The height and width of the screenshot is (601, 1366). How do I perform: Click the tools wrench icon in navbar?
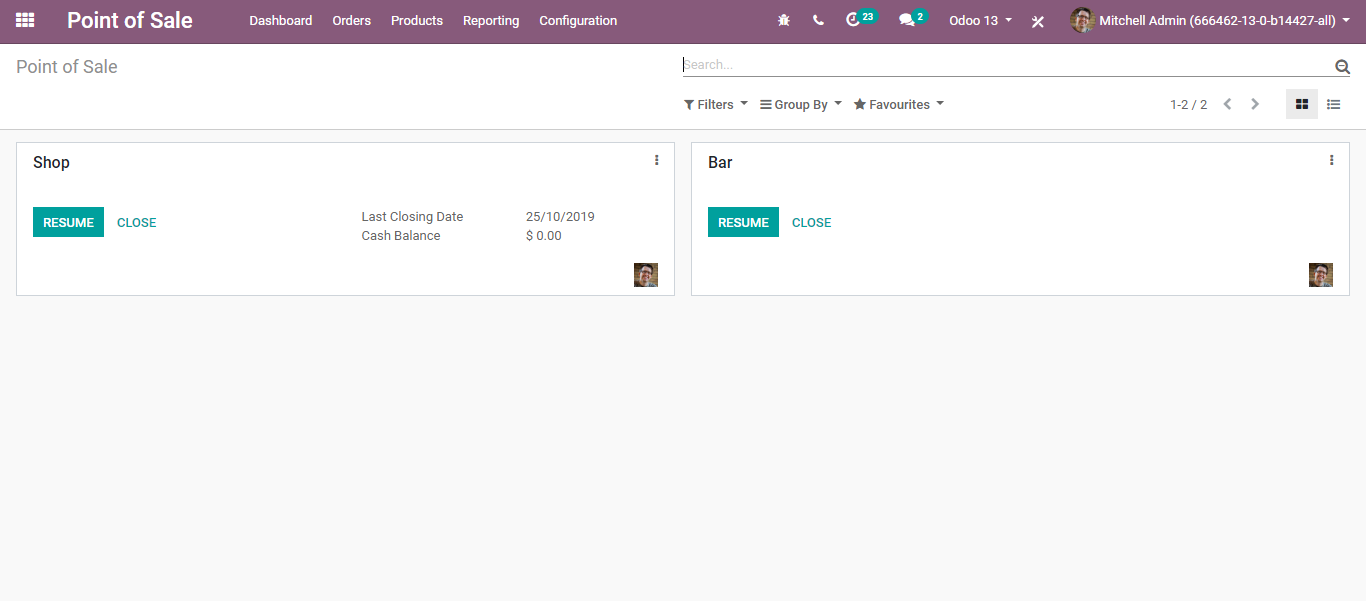click(x=1038, y=21)
